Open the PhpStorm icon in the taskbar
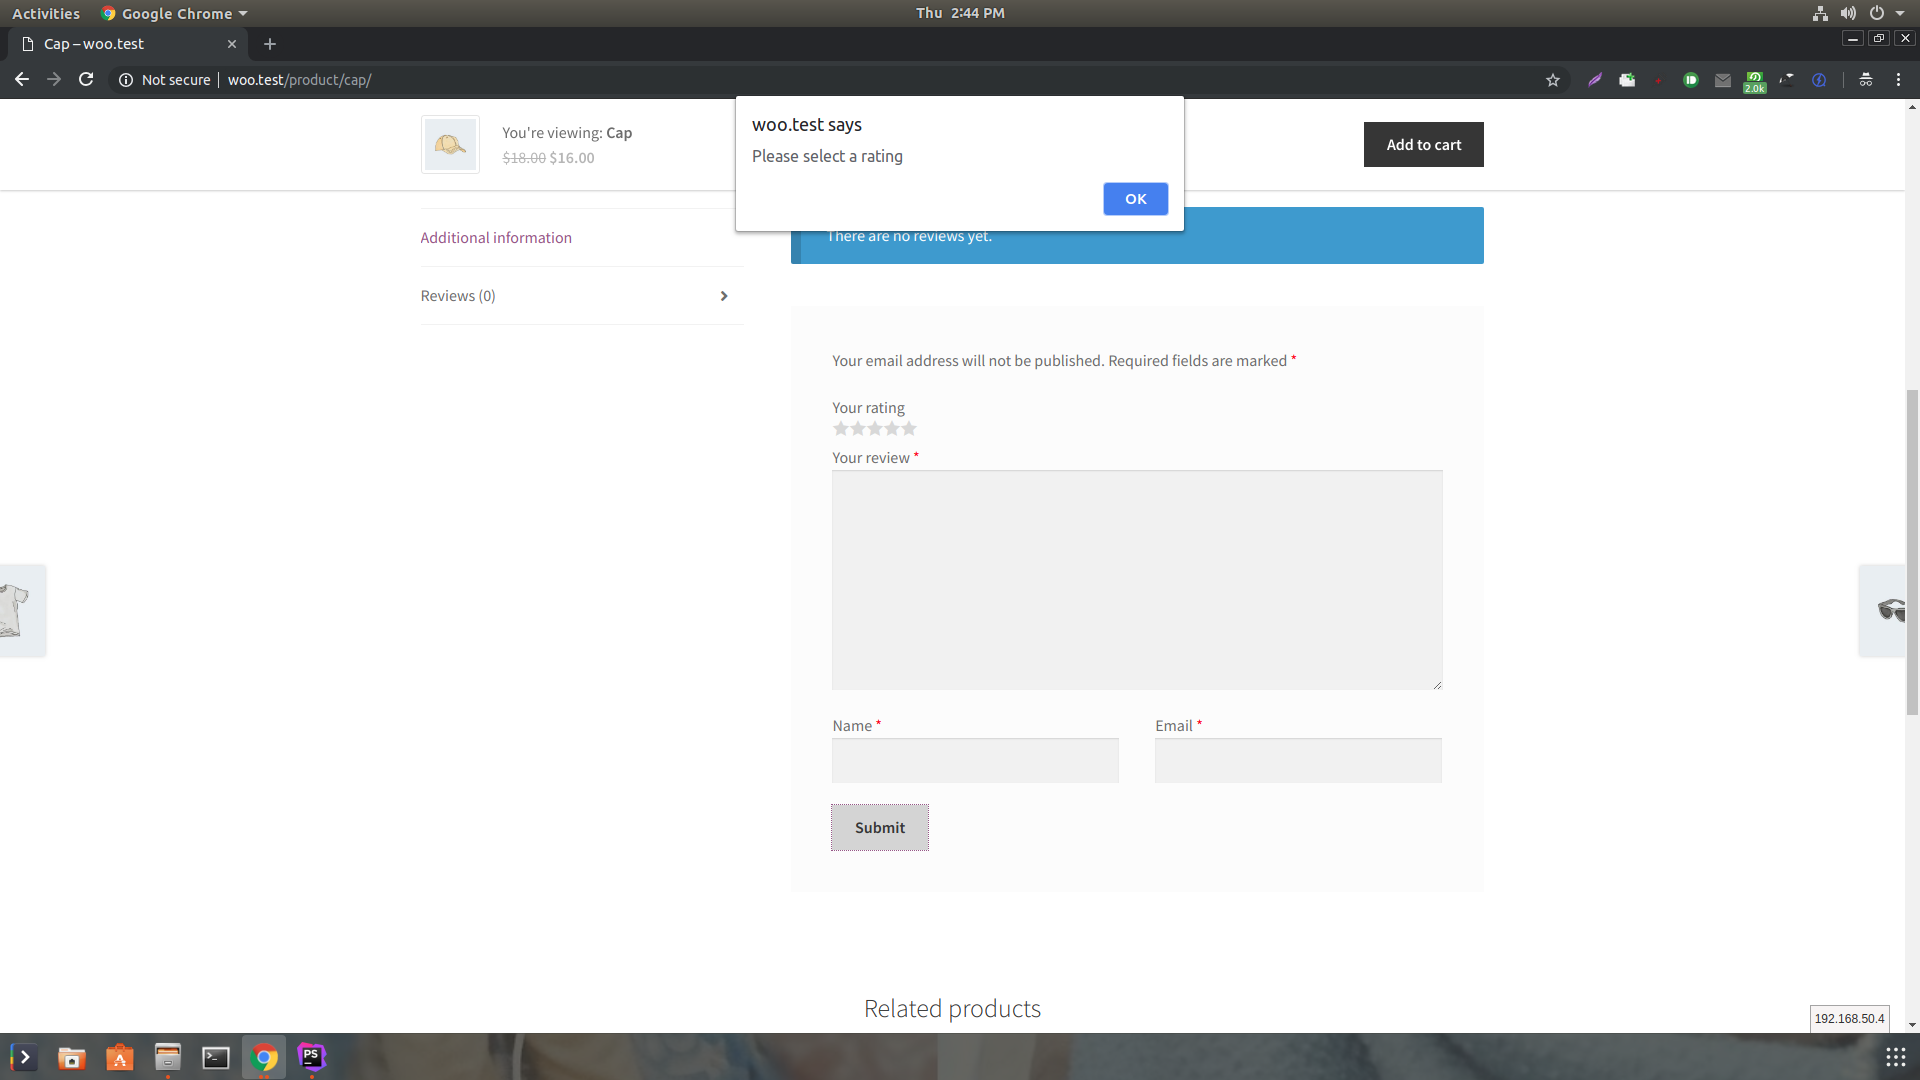Image resolution: width=1920 pixels, height=1080 pixels. [311, 1057]
